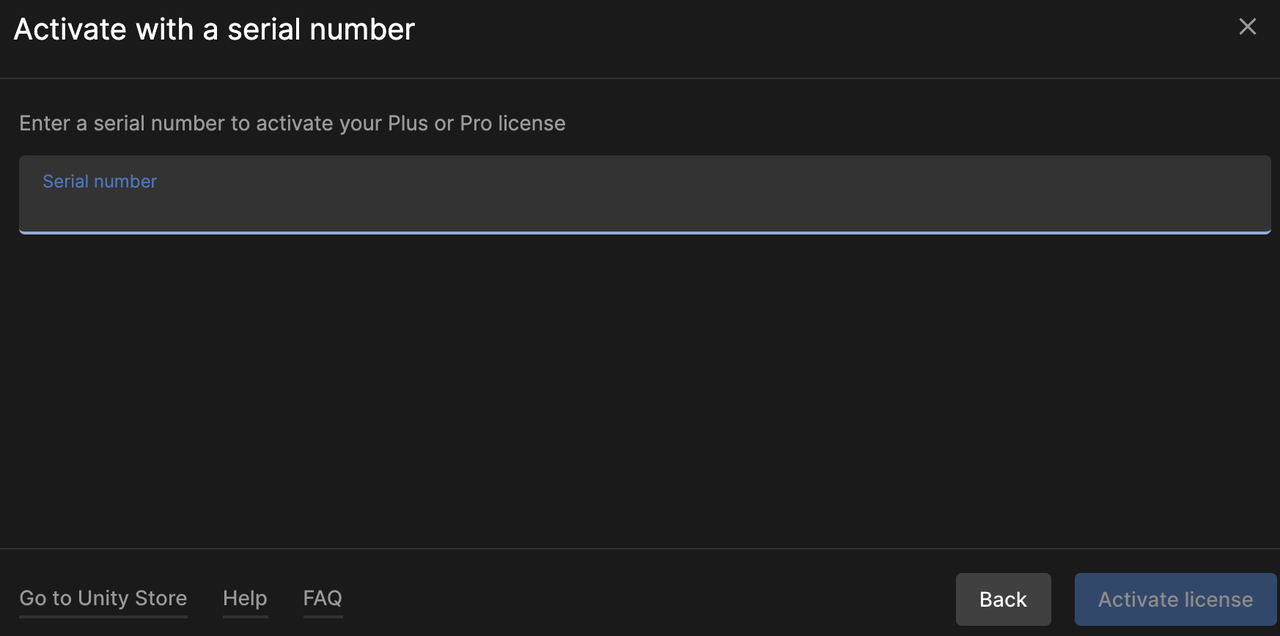Select the dialog title 'Activate with a serial number'
This screenshot has height=636, width=1280.
(x=214, y=29)
